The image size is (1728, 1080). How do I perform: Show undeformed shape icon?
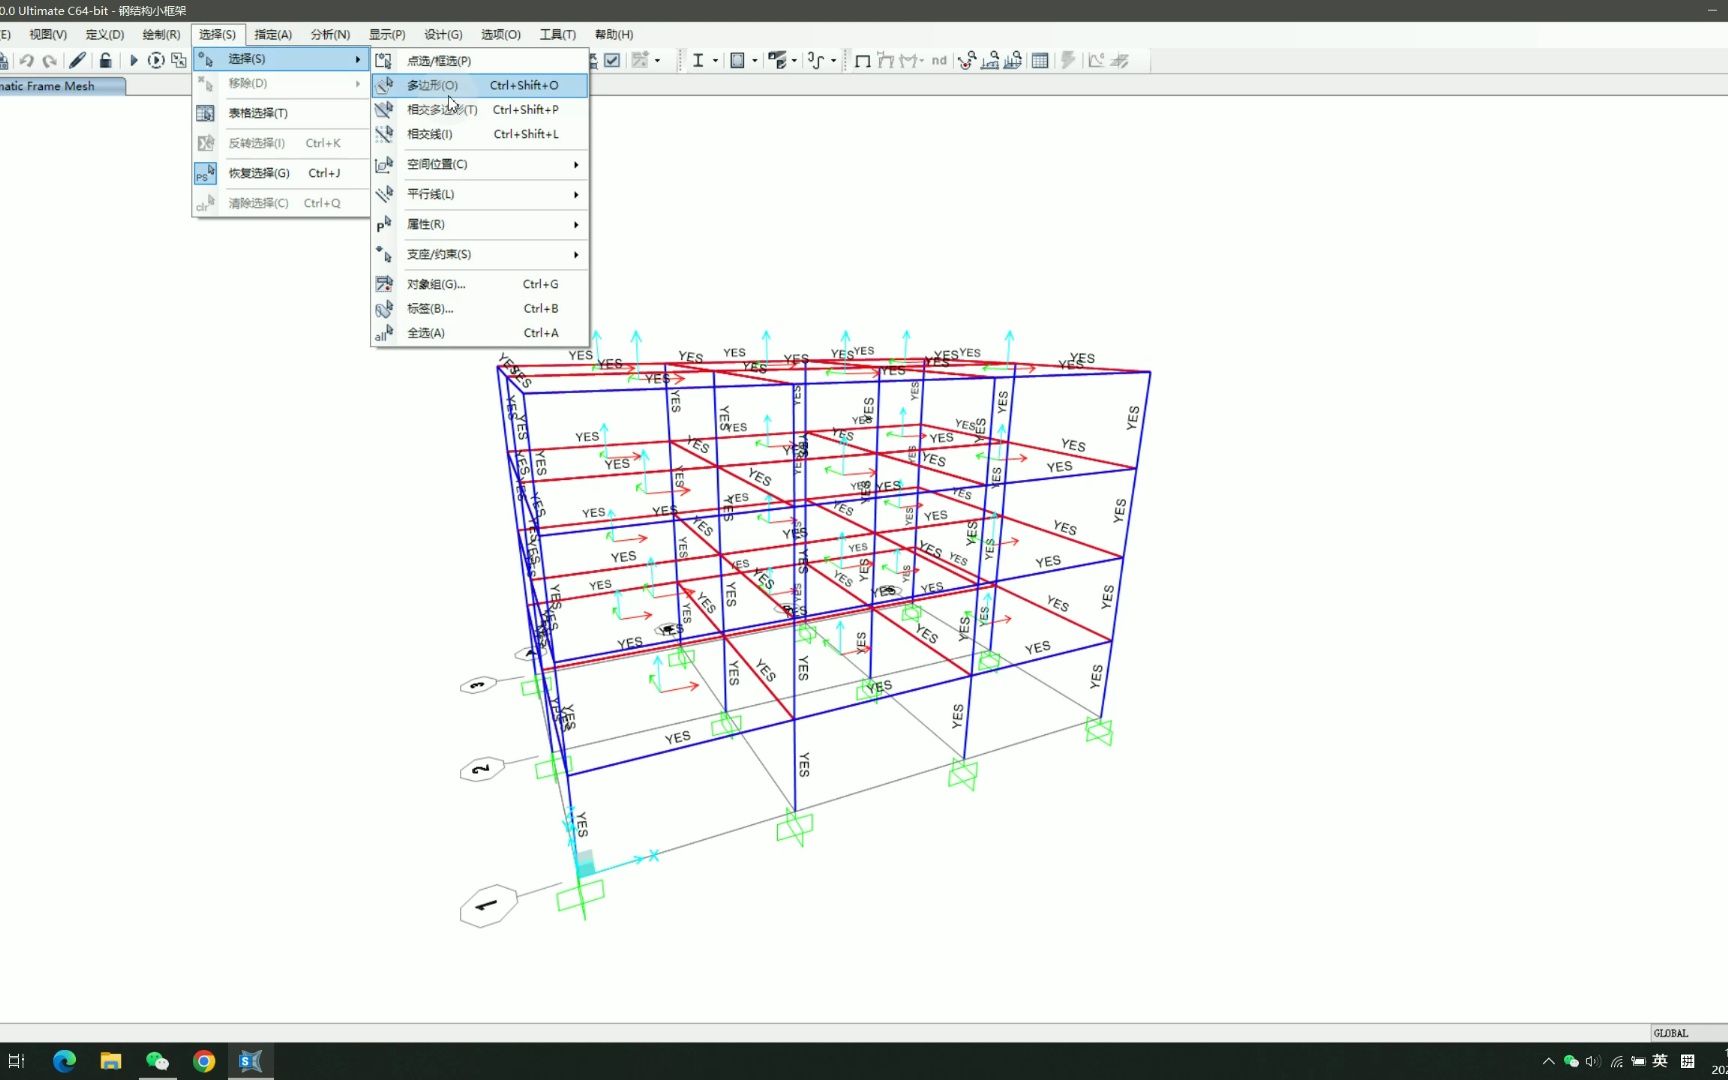862,61
